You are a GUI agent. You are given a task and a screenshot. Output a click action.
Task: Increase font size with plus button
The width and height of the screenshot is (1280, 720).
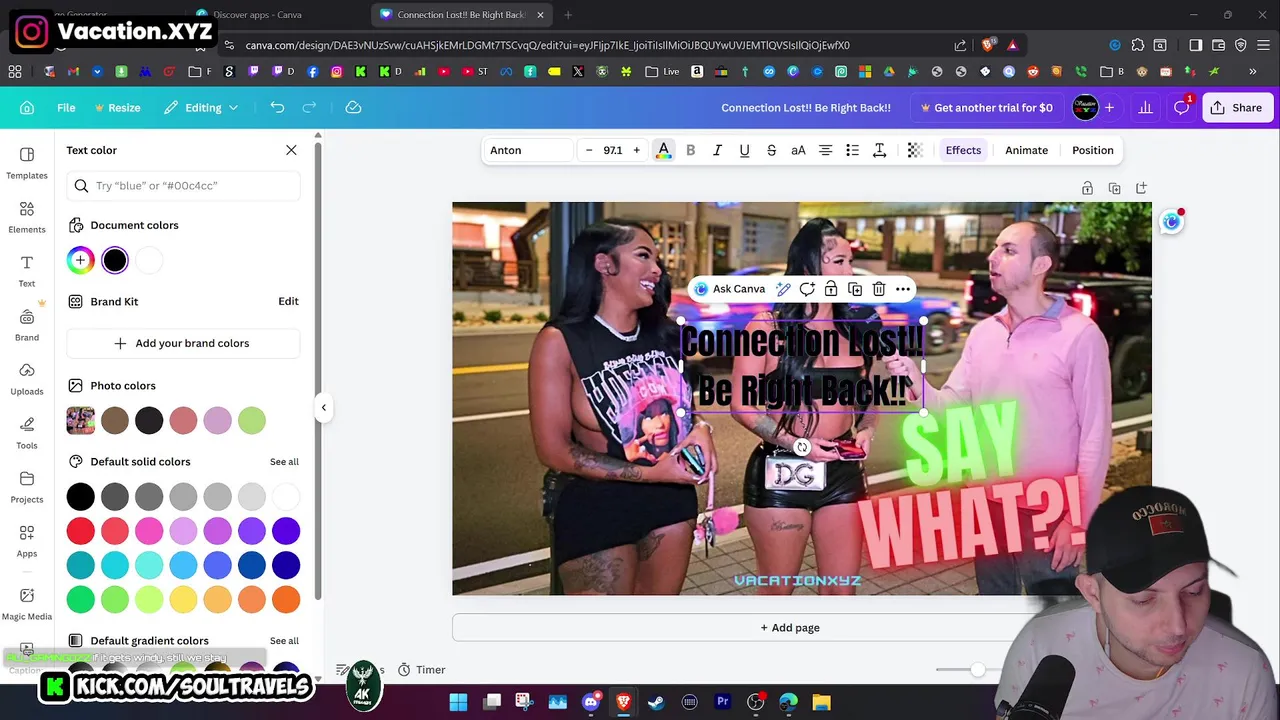(x=636, y=150)
